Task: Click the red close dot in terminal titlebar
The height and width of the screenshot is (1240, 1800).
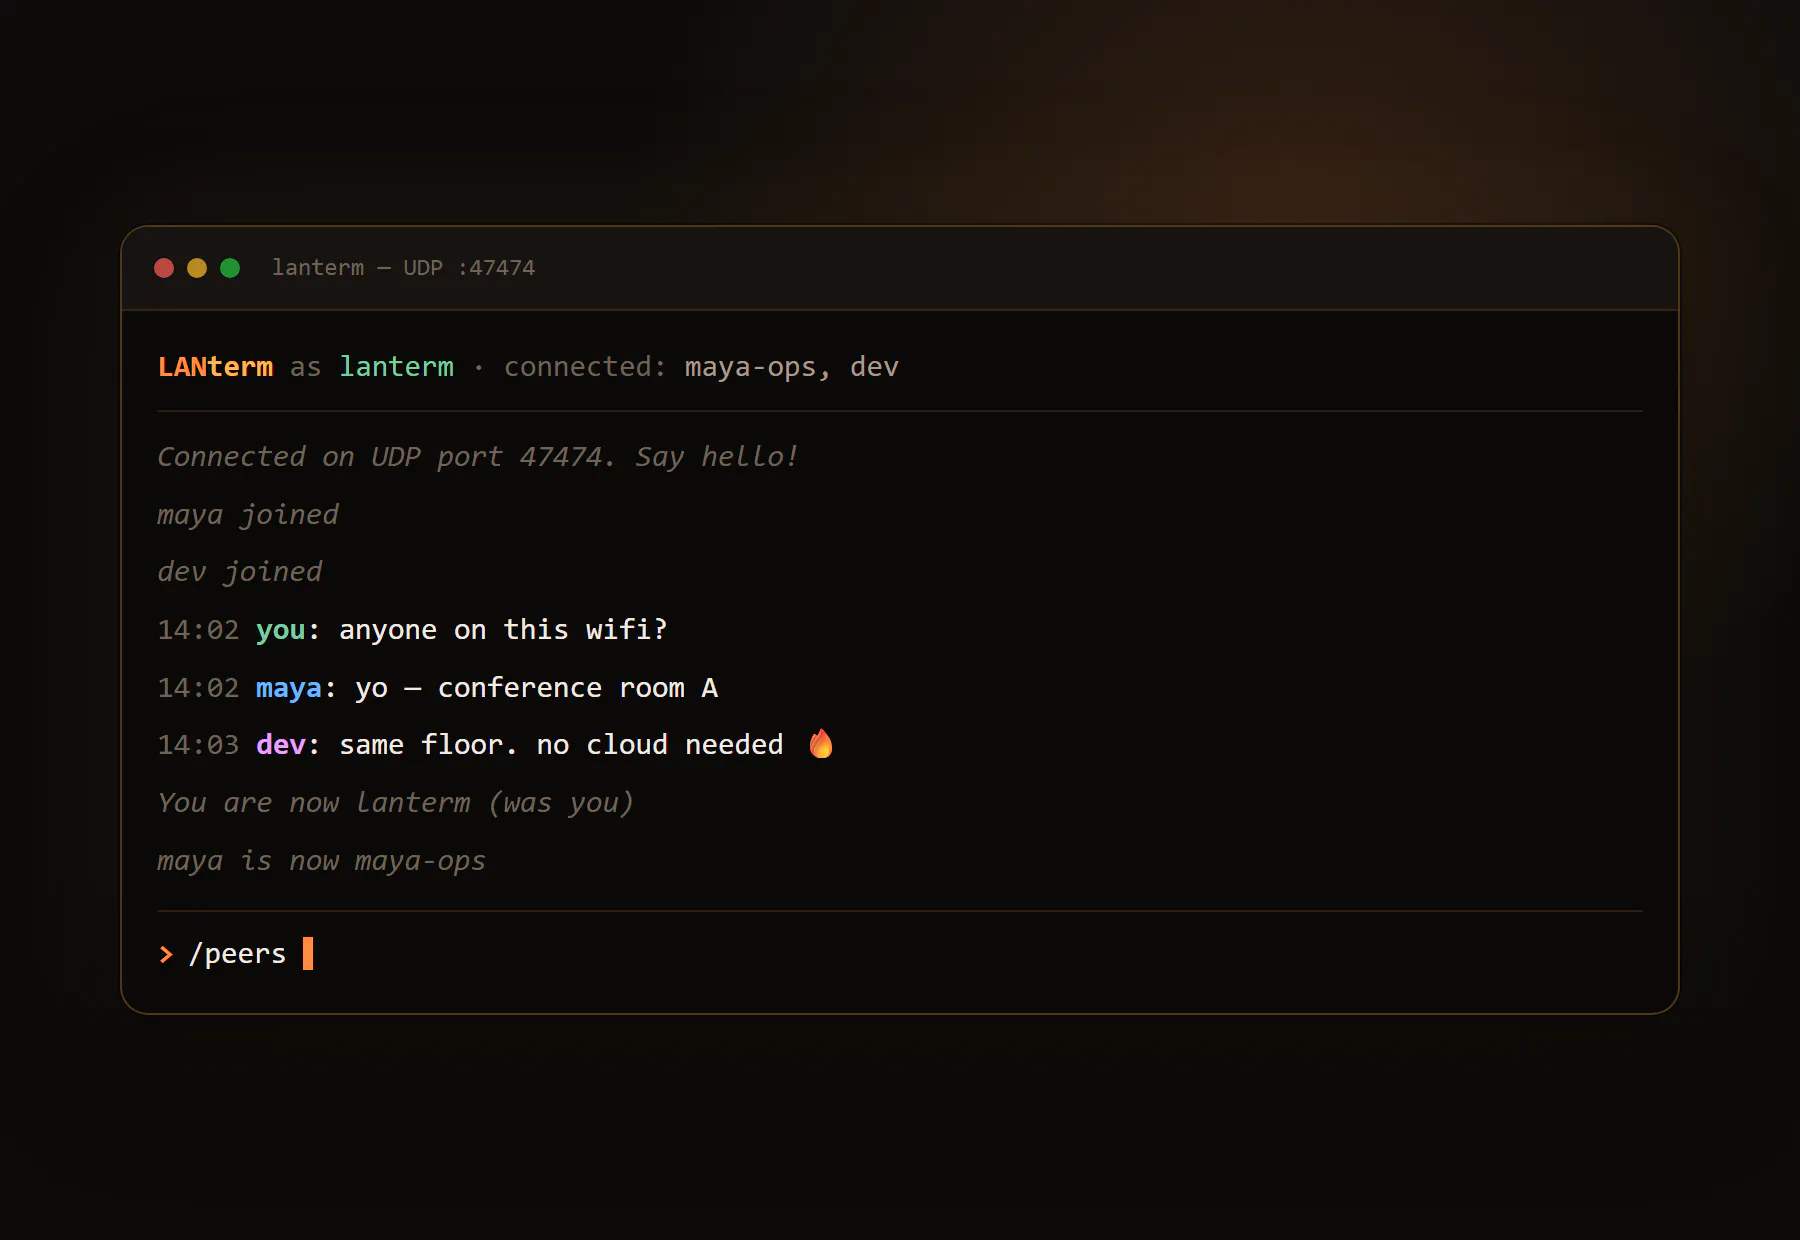Action: point(164,268)
